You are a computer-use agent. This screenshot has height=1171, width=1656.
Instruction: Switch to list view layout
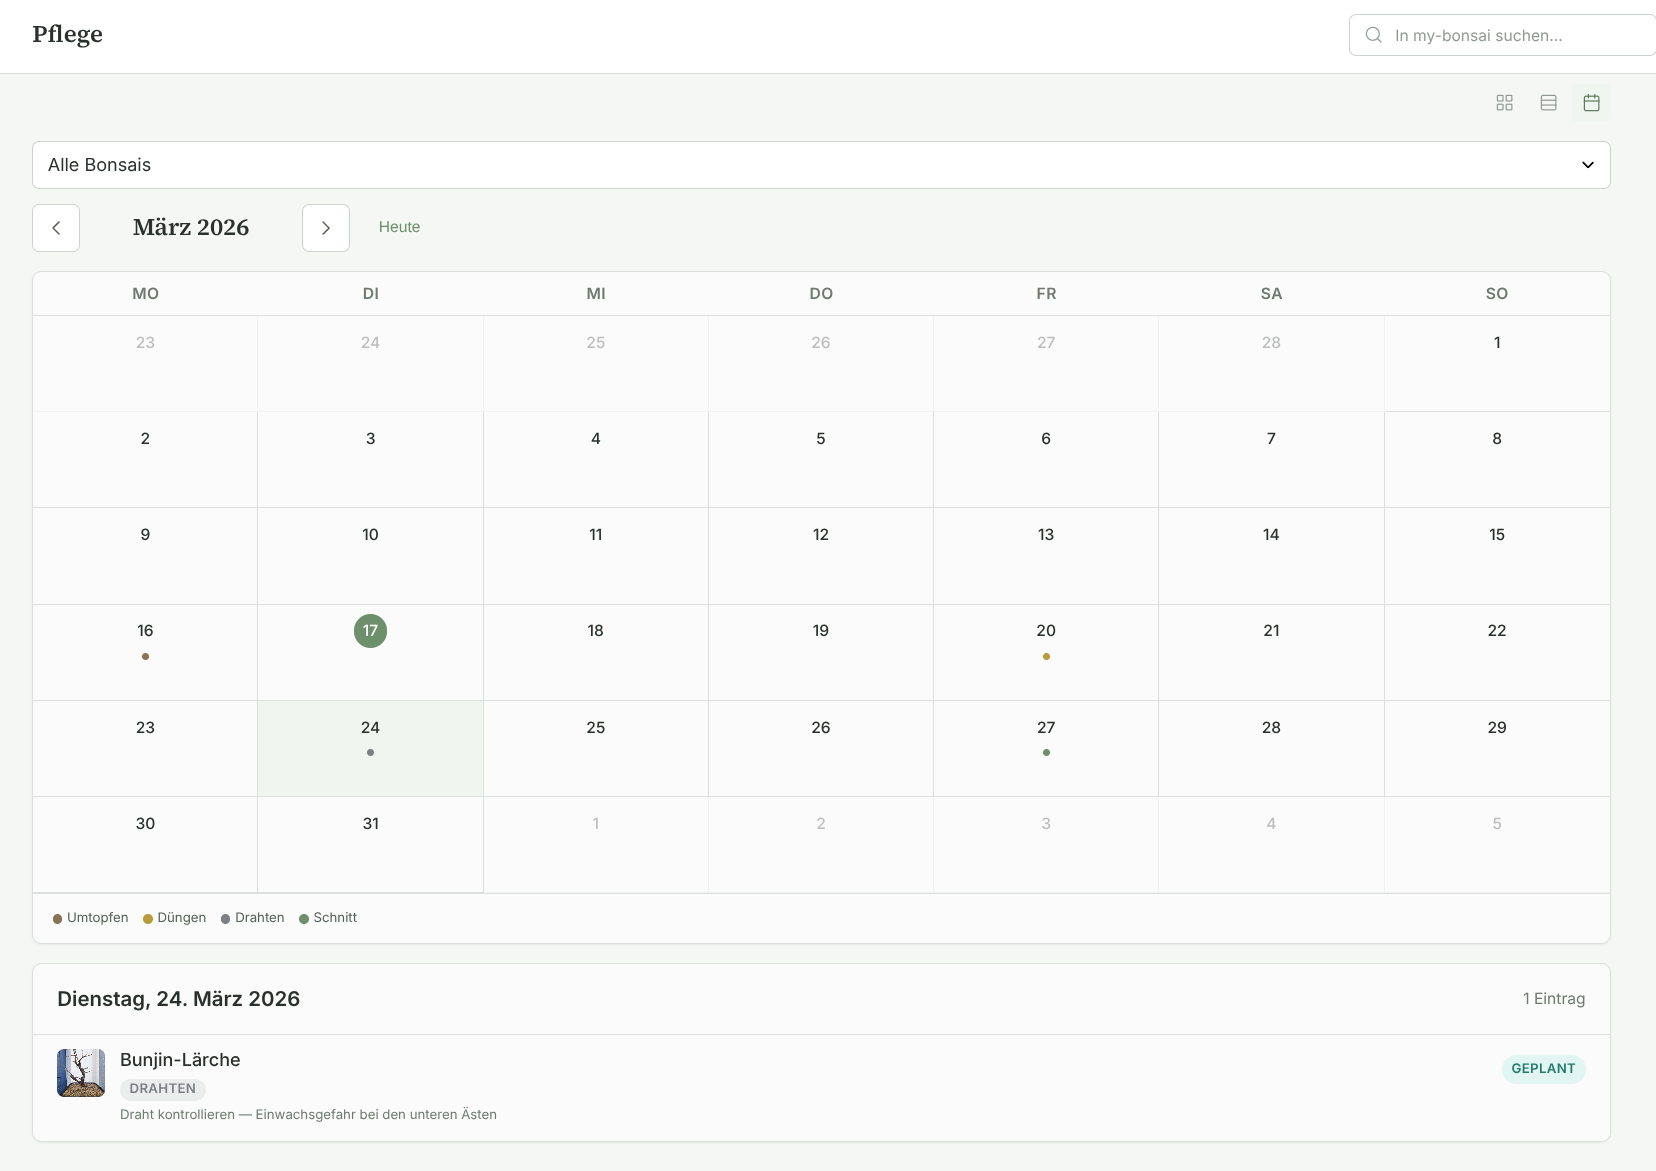point(1548,103)
